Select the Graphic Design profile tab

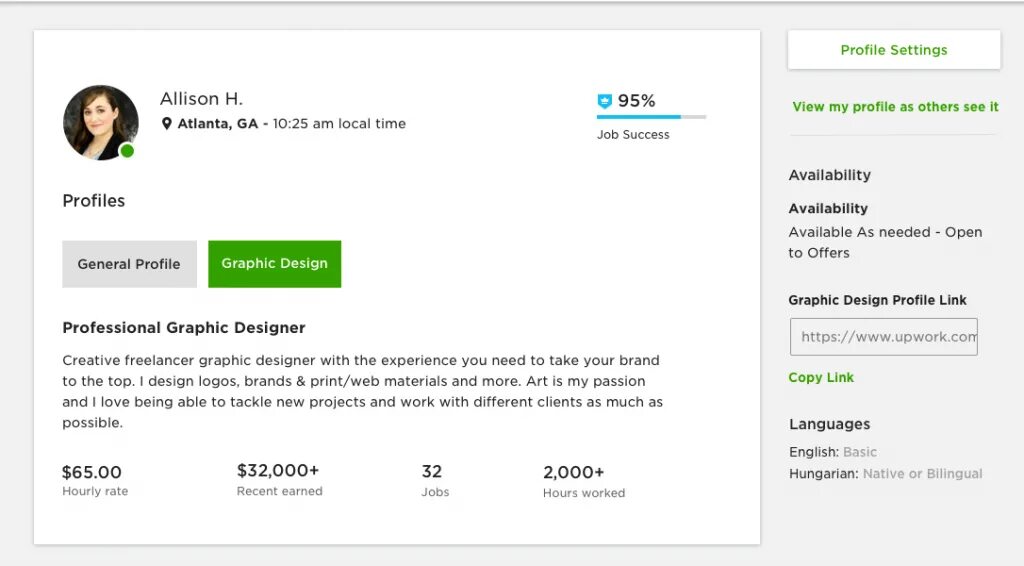(274, 264)
